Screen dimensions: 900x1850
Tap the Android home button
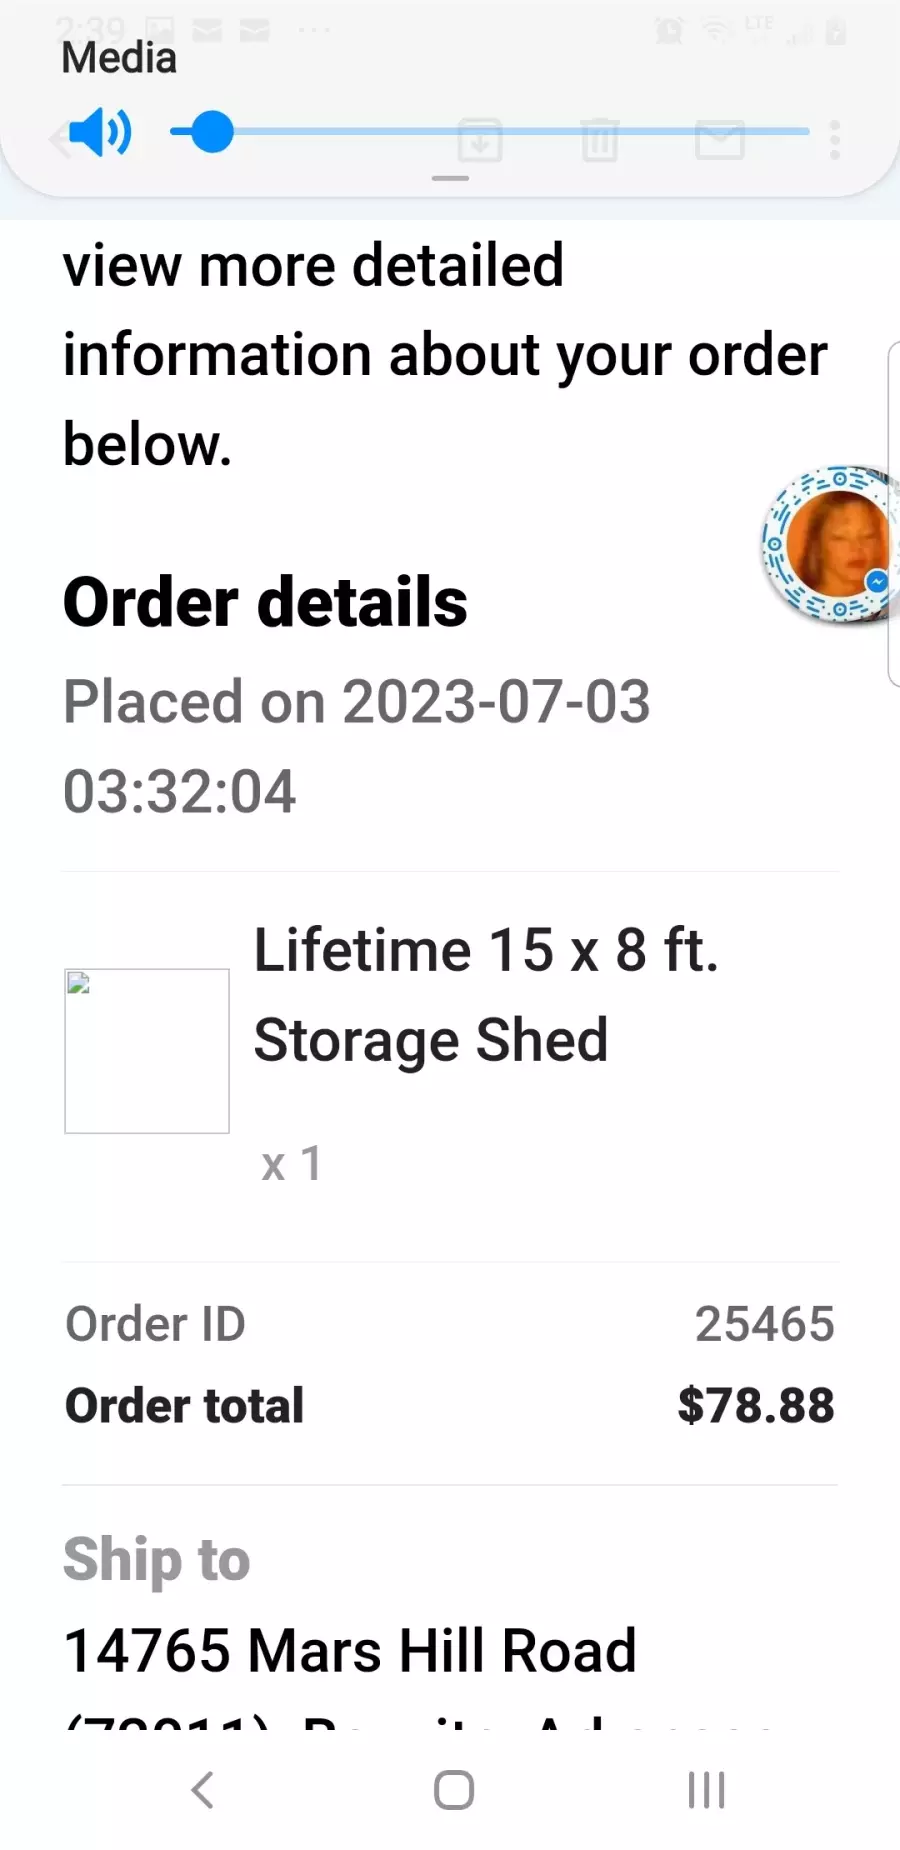[x=454, y=1790]
